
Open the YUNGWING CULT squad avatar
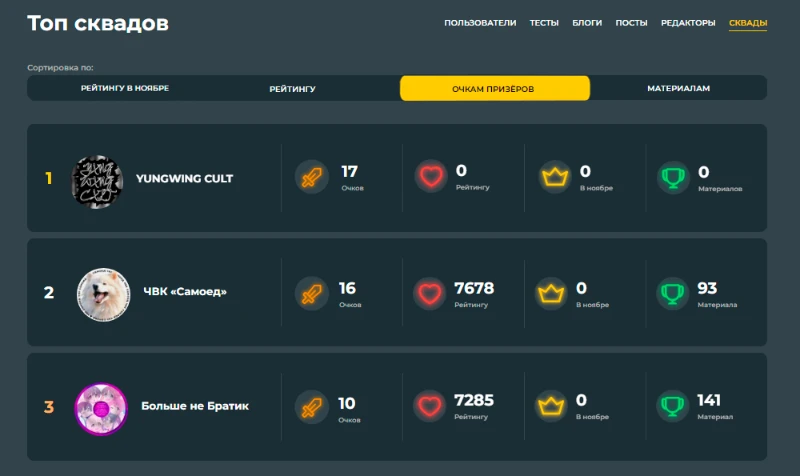coord(97,182)
